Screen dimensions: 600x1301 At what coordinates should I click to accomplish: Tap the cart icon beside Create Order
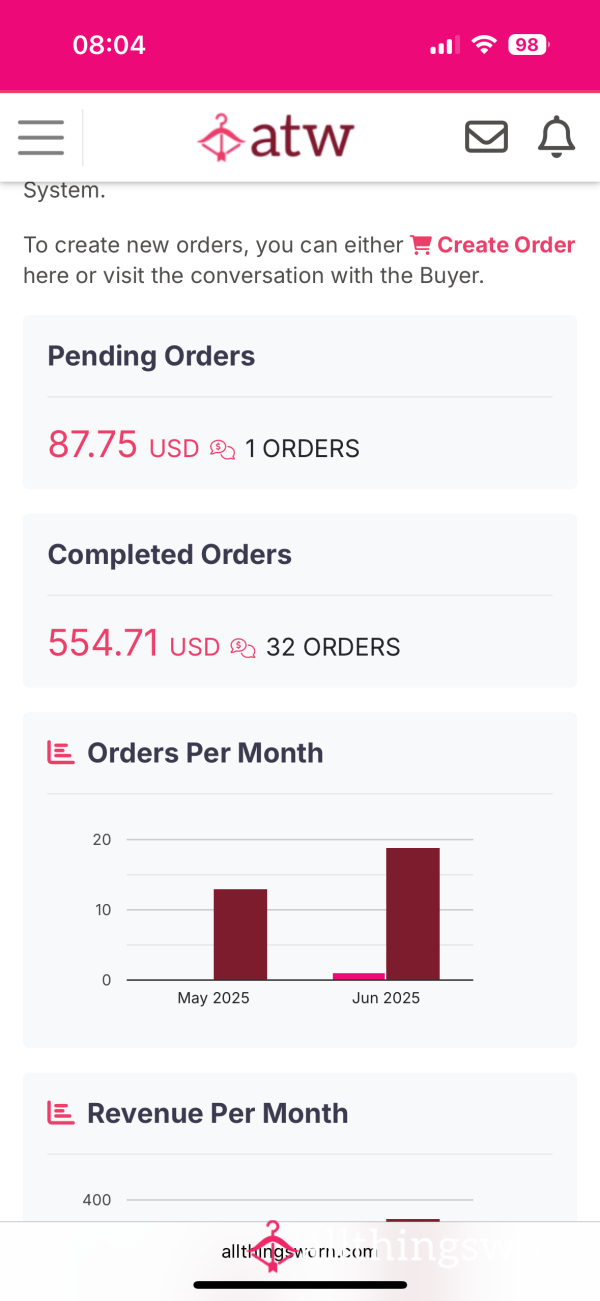421,245
